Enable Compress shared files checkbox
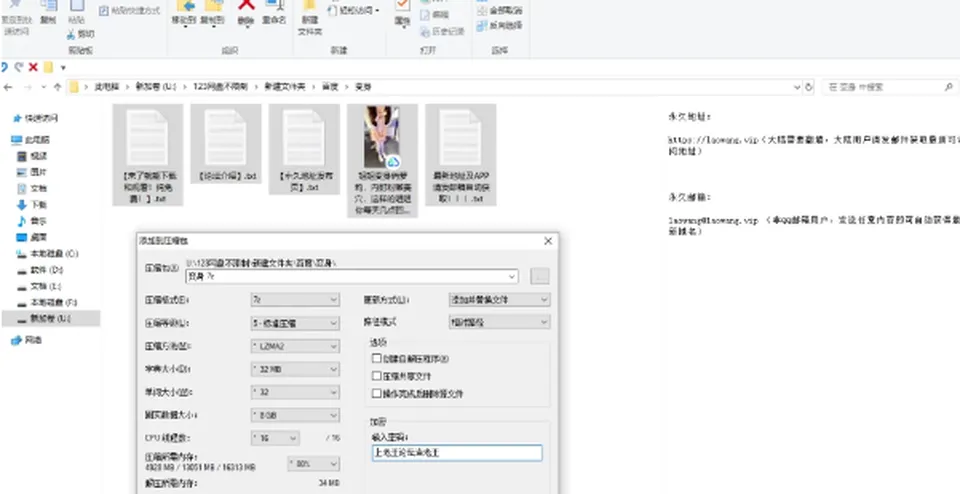Image resolution: width=960 pixels, height=494 pixels. 377,376
